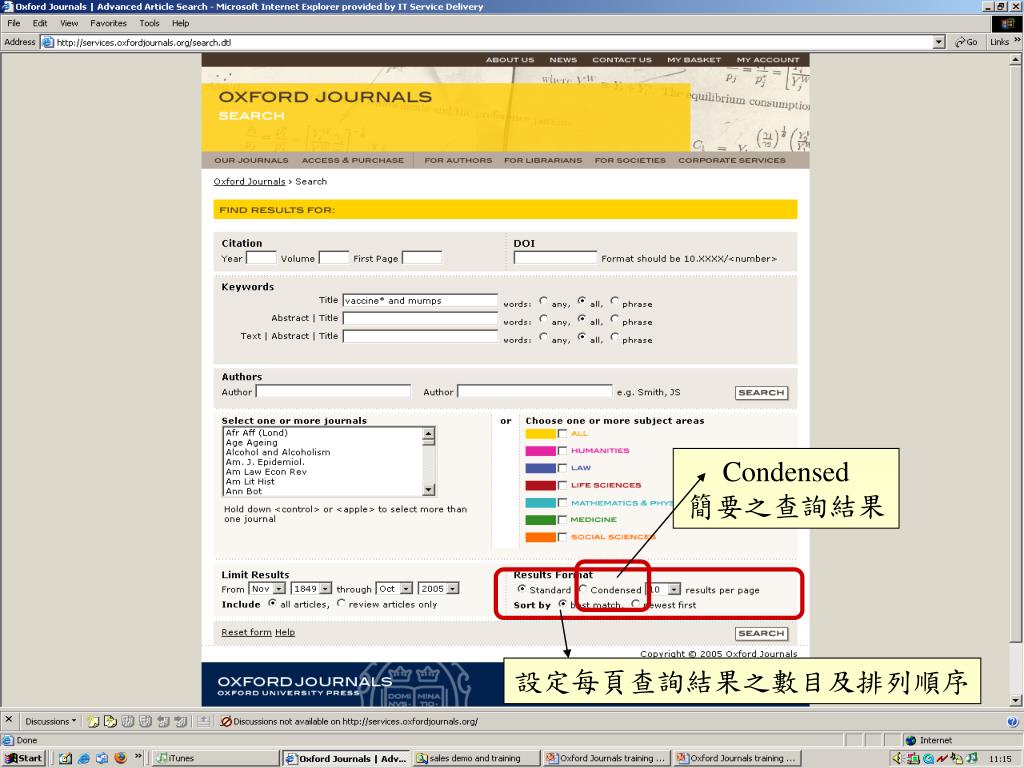This screenshot has width=1024, height=768.
Task: Click the journals list down scroll arrow
Action: click(428, 489)
